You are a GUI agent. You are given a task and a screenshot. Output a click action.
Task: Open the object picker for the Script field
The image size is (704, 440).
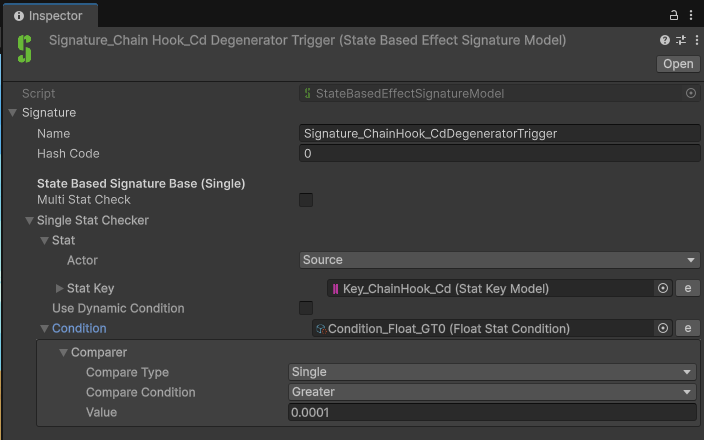click(x=691, y=93)
